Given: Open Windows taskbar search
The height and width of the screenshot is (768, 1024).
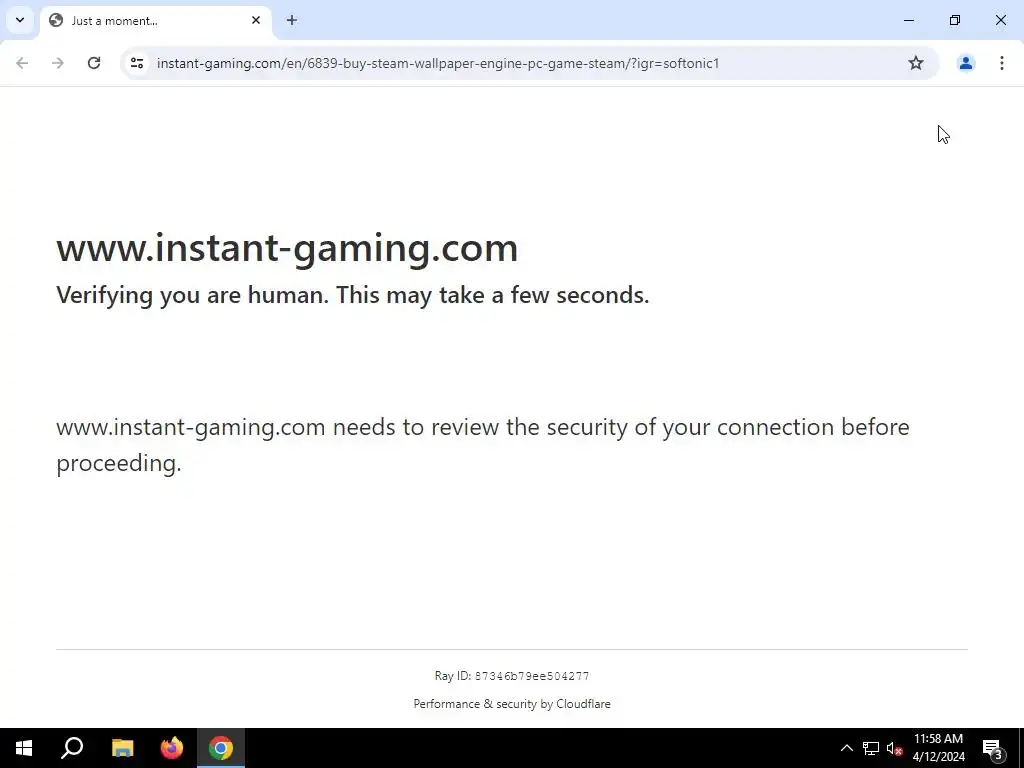Looking at the screenshot, I should (72, 748).
